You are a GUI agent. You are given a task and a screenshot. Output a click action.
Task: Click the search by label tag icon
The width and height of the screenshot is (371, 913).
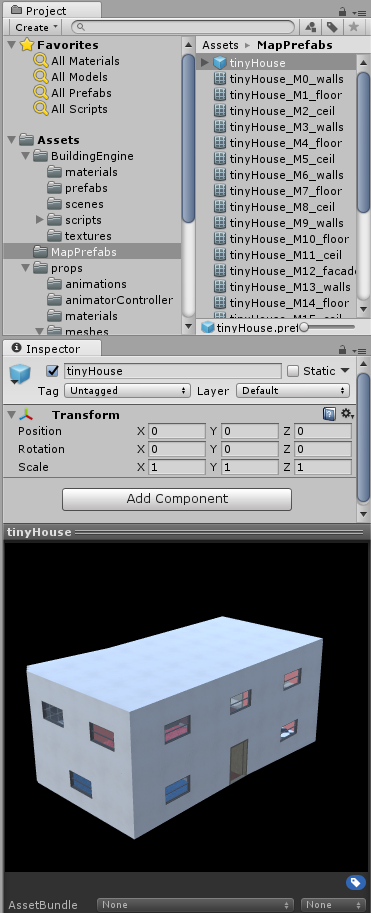click(x=331, y=27)
